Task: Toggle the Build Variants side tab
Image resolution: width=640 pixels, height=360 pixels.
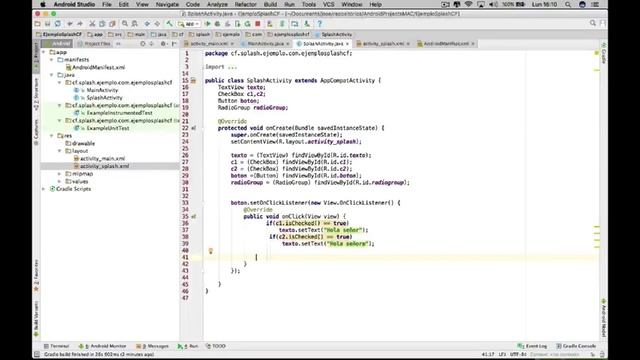Action: click(36, 319)
